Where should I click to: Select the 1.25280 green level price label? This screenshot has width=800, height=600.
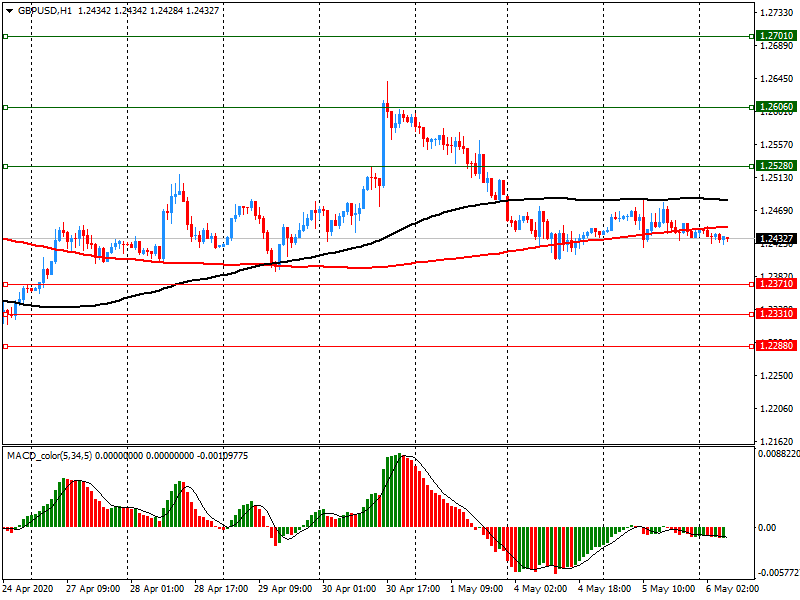[776, 166]
